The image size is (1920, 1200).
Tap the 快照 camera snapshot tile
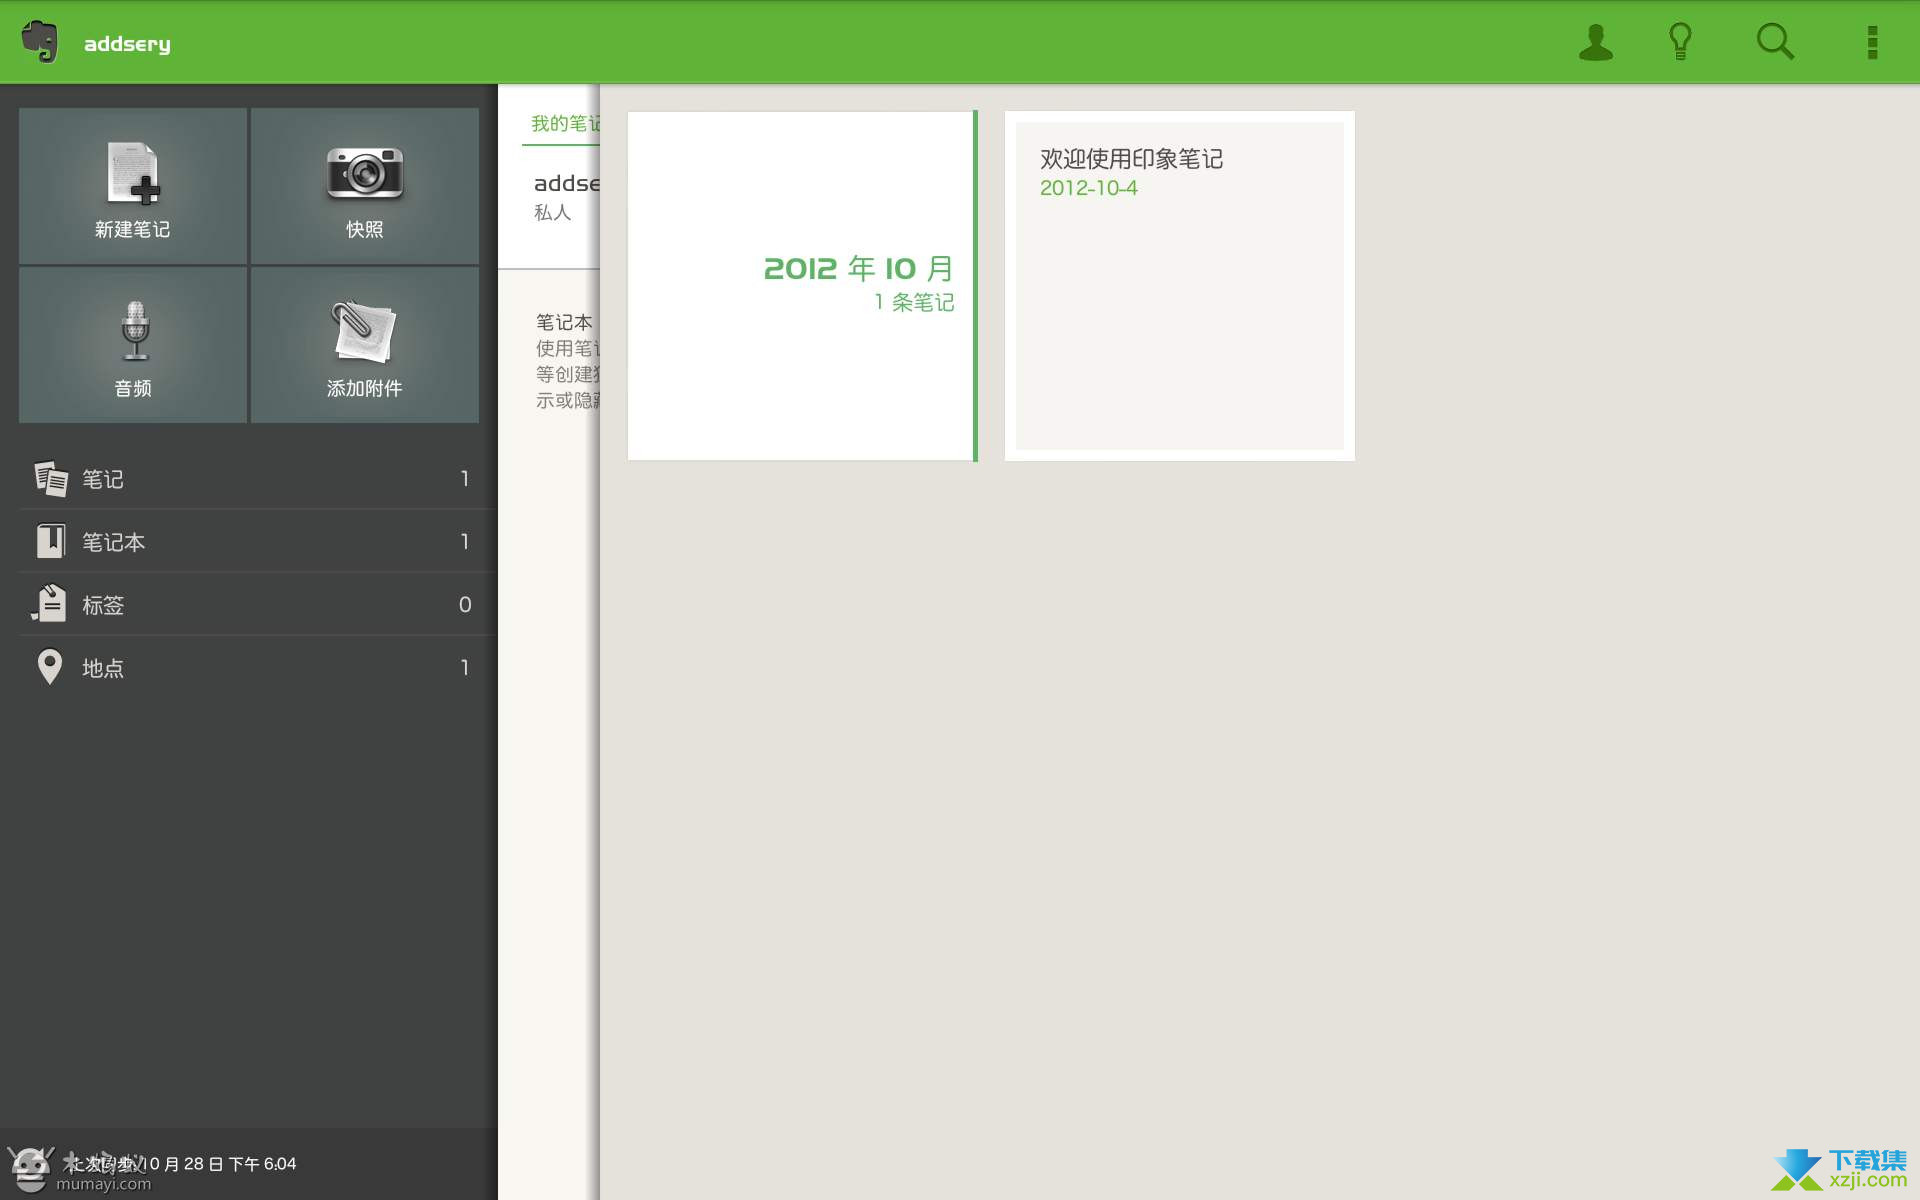(x=364, y=187)
